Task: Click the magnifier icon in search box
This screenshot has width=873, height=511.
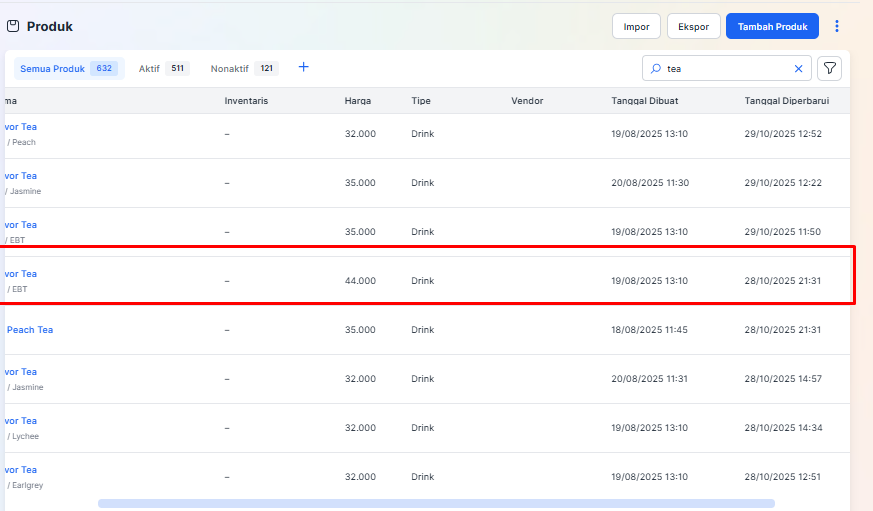Action: (656, 69)
